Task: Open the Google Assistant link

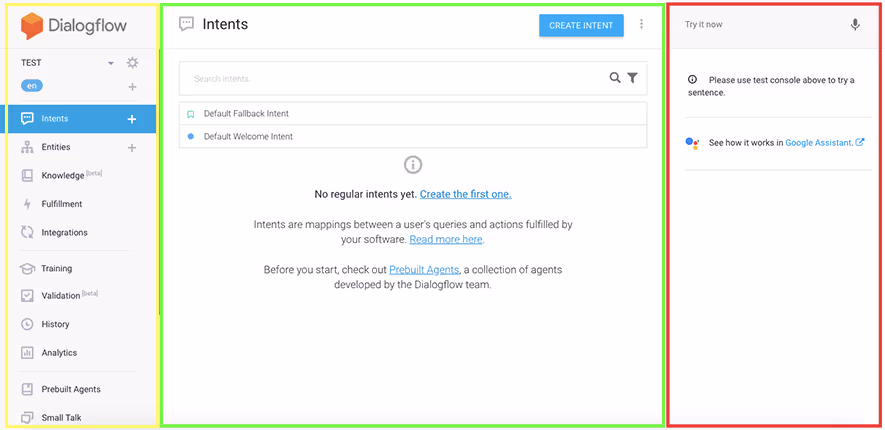Action: click(819, 143)
